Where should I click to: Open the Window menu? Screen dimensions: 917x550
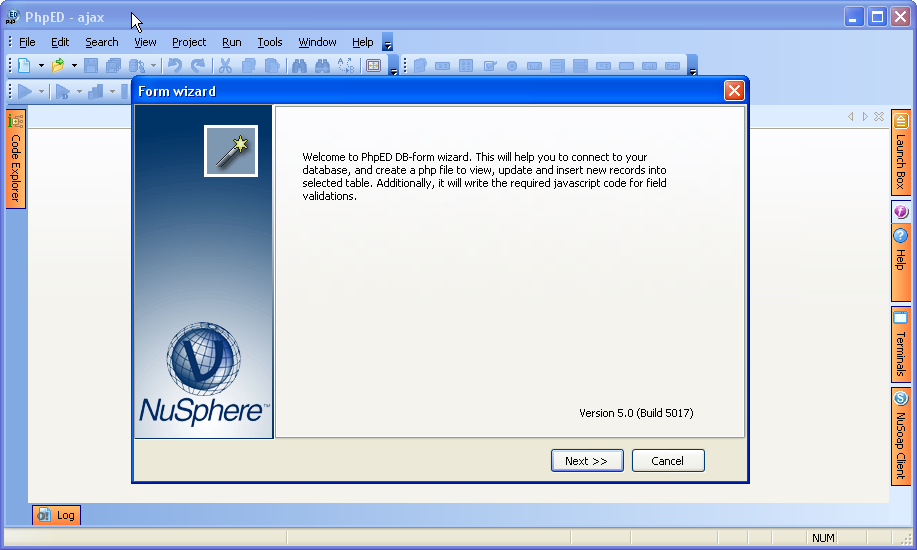pos(317,42)
